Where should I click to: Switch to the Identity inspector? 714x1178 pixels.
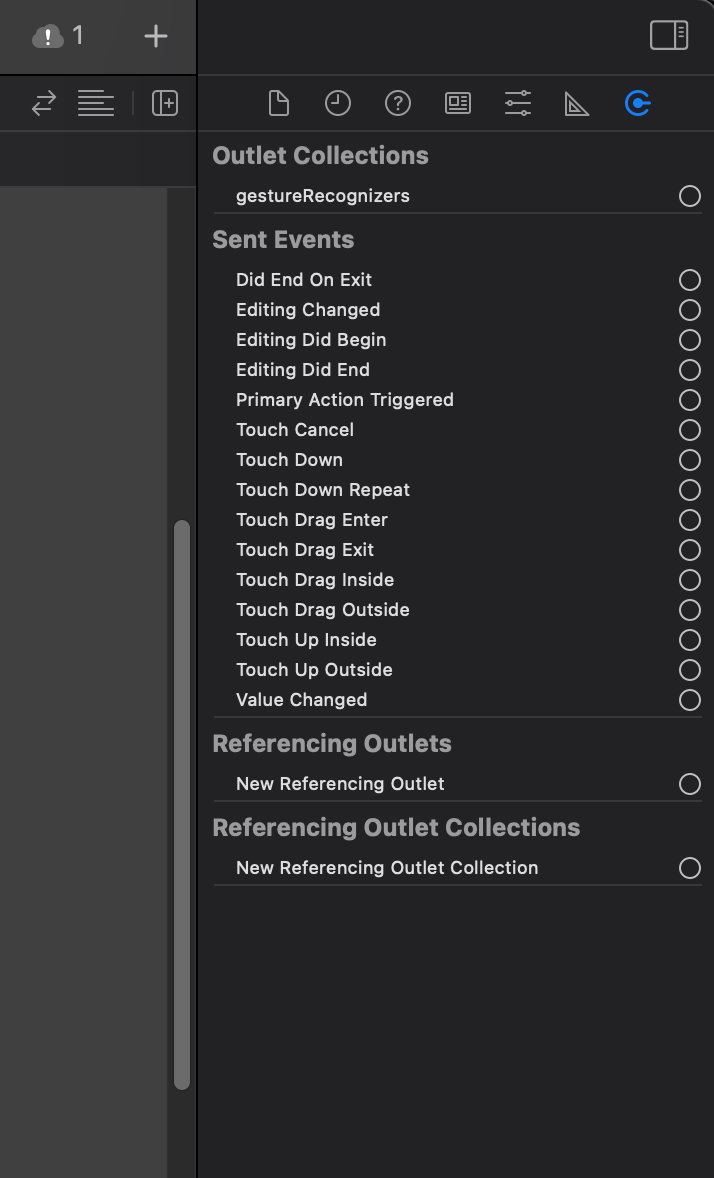tap(458, 103)
